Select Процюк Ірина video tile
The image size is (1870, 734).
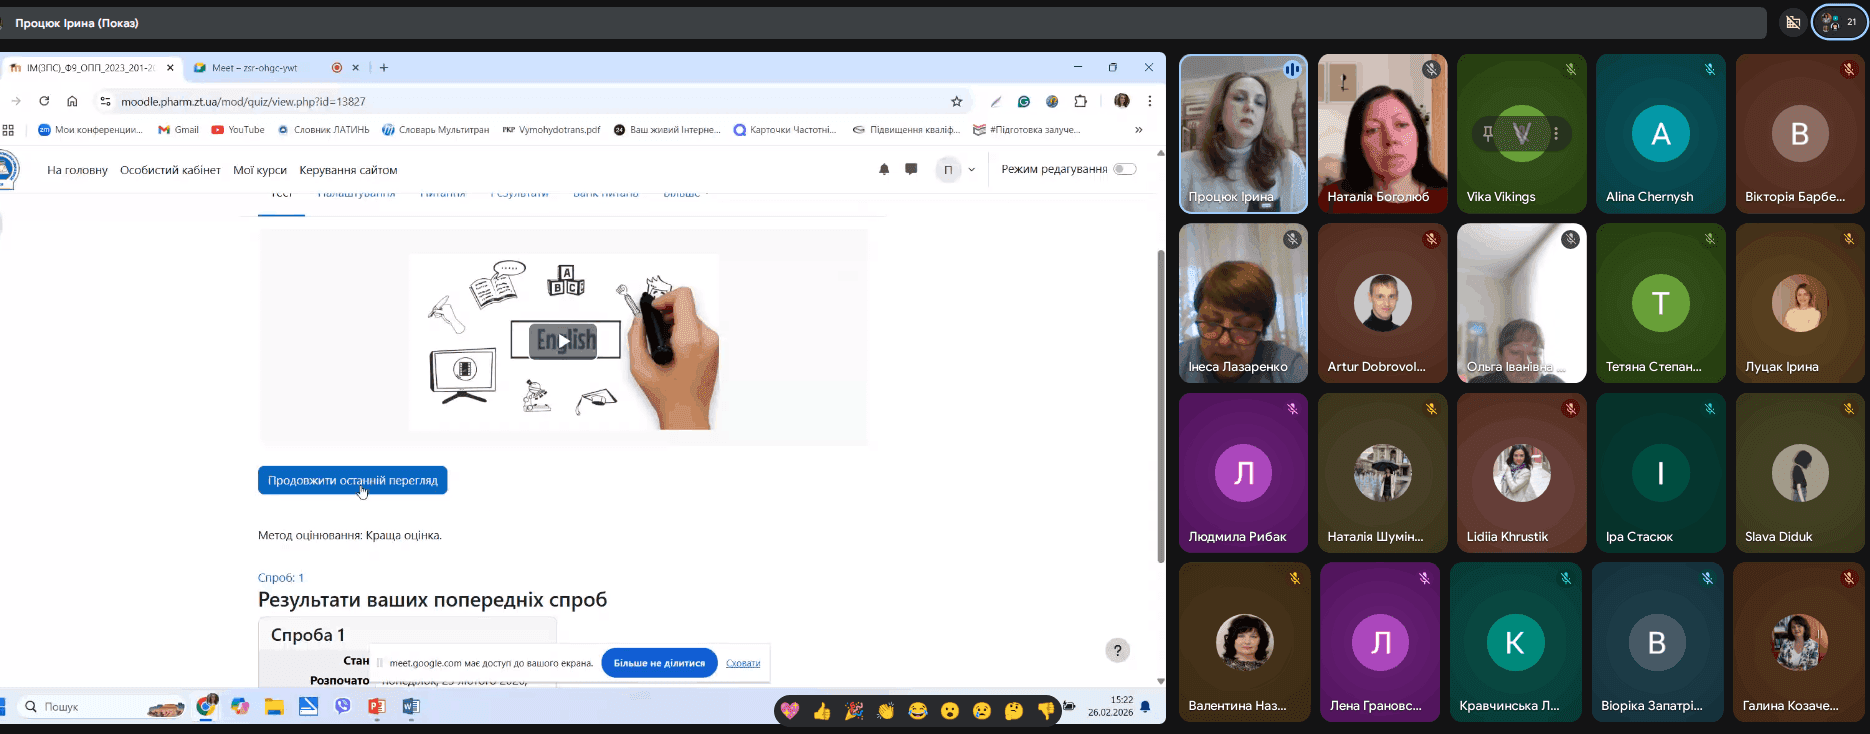click(x=1243, y=133)
